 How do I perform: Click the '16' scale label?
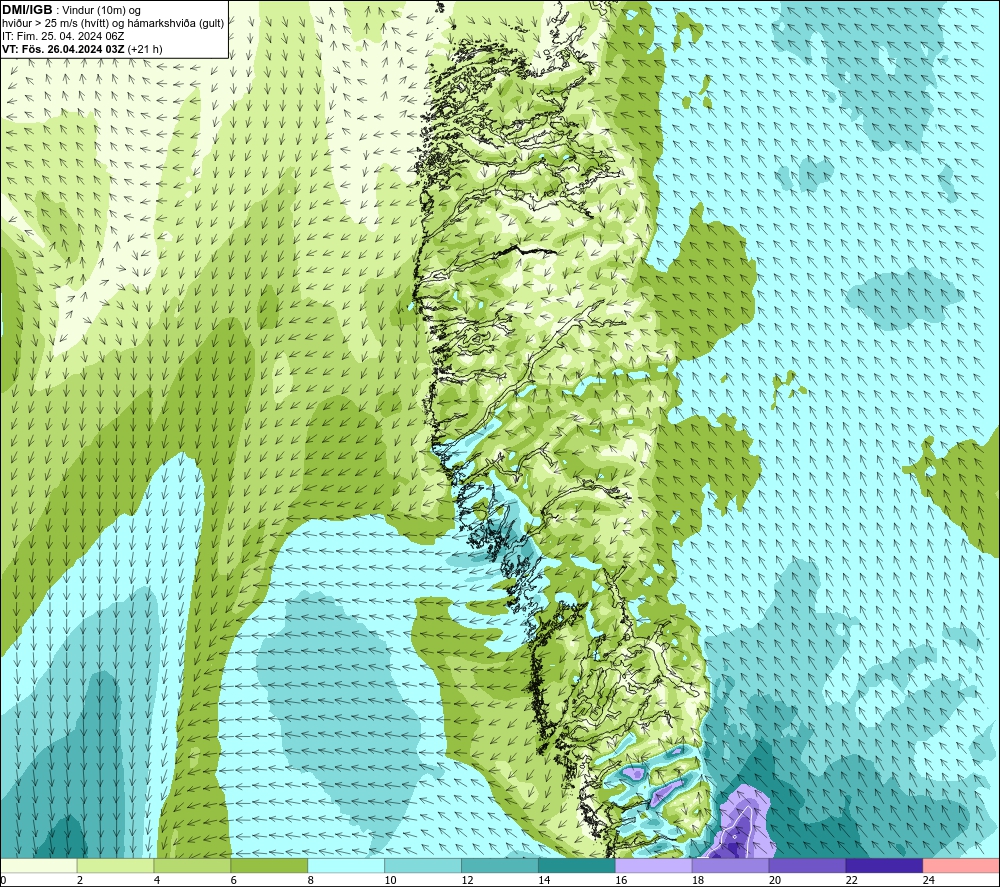[621, 880]
